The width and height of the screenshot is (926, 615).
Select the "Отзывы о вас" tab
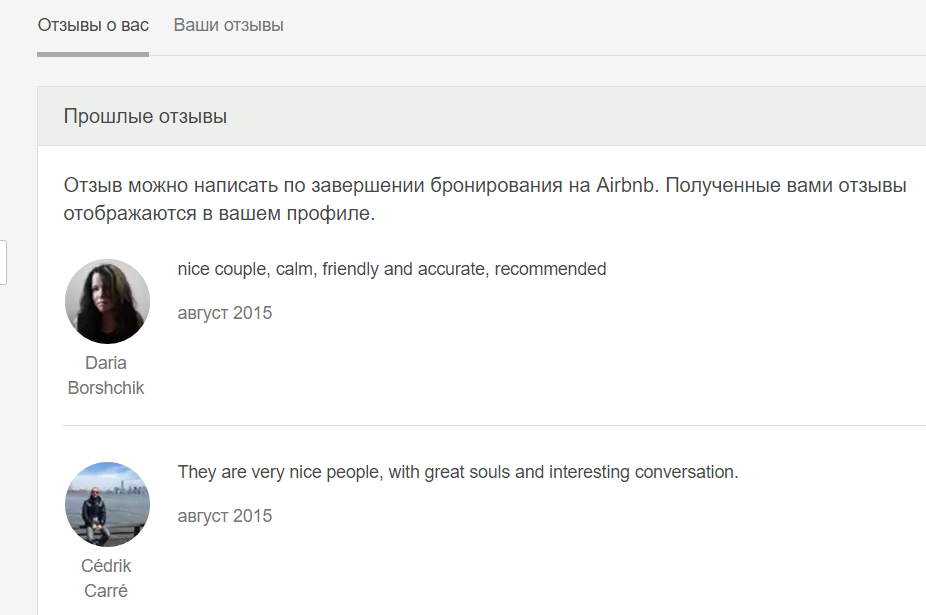[93, 25]
